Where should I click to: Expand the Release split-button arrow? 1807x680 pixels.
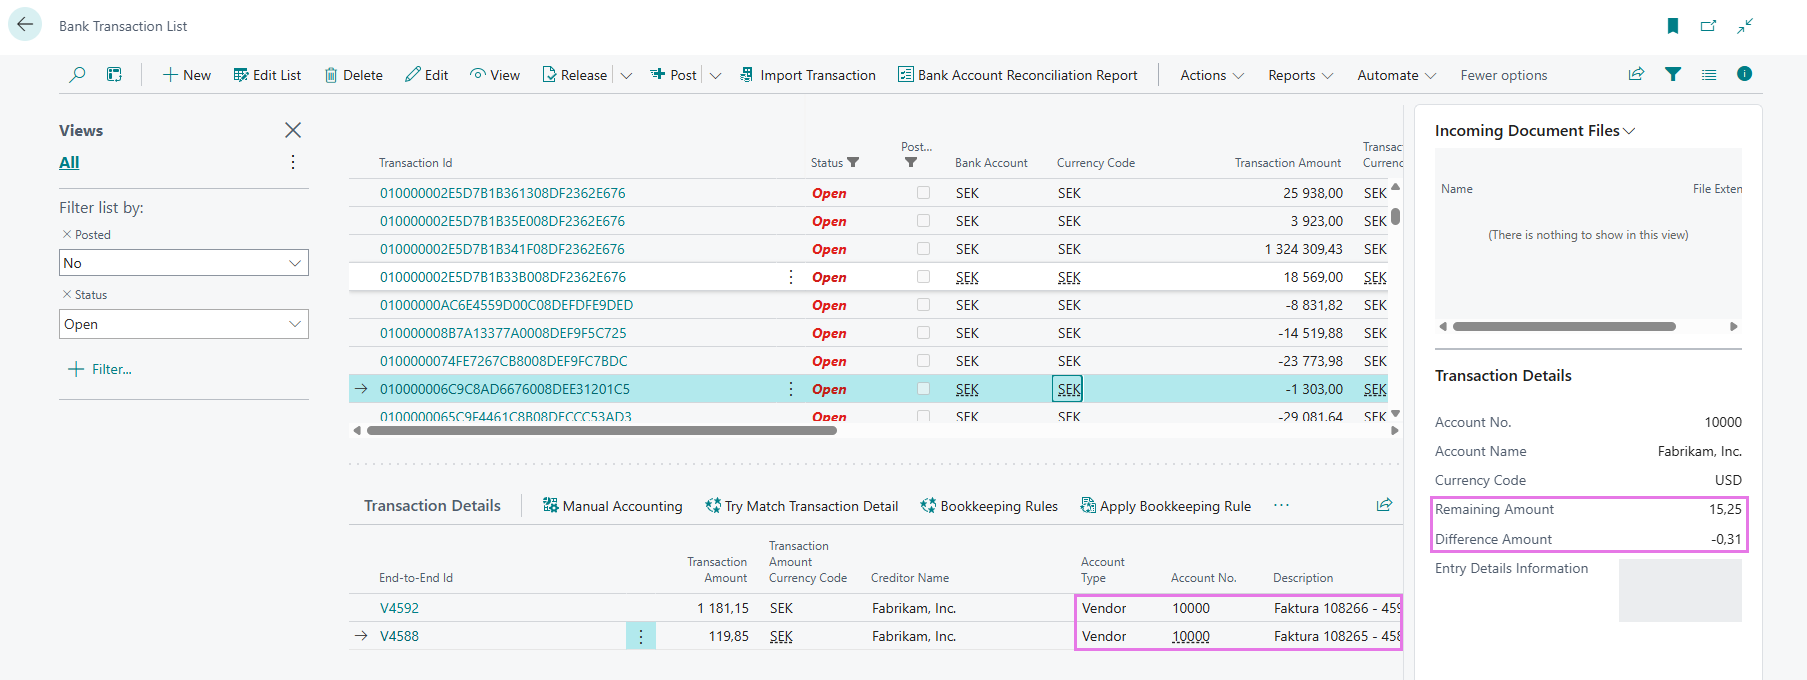(626, 75)
